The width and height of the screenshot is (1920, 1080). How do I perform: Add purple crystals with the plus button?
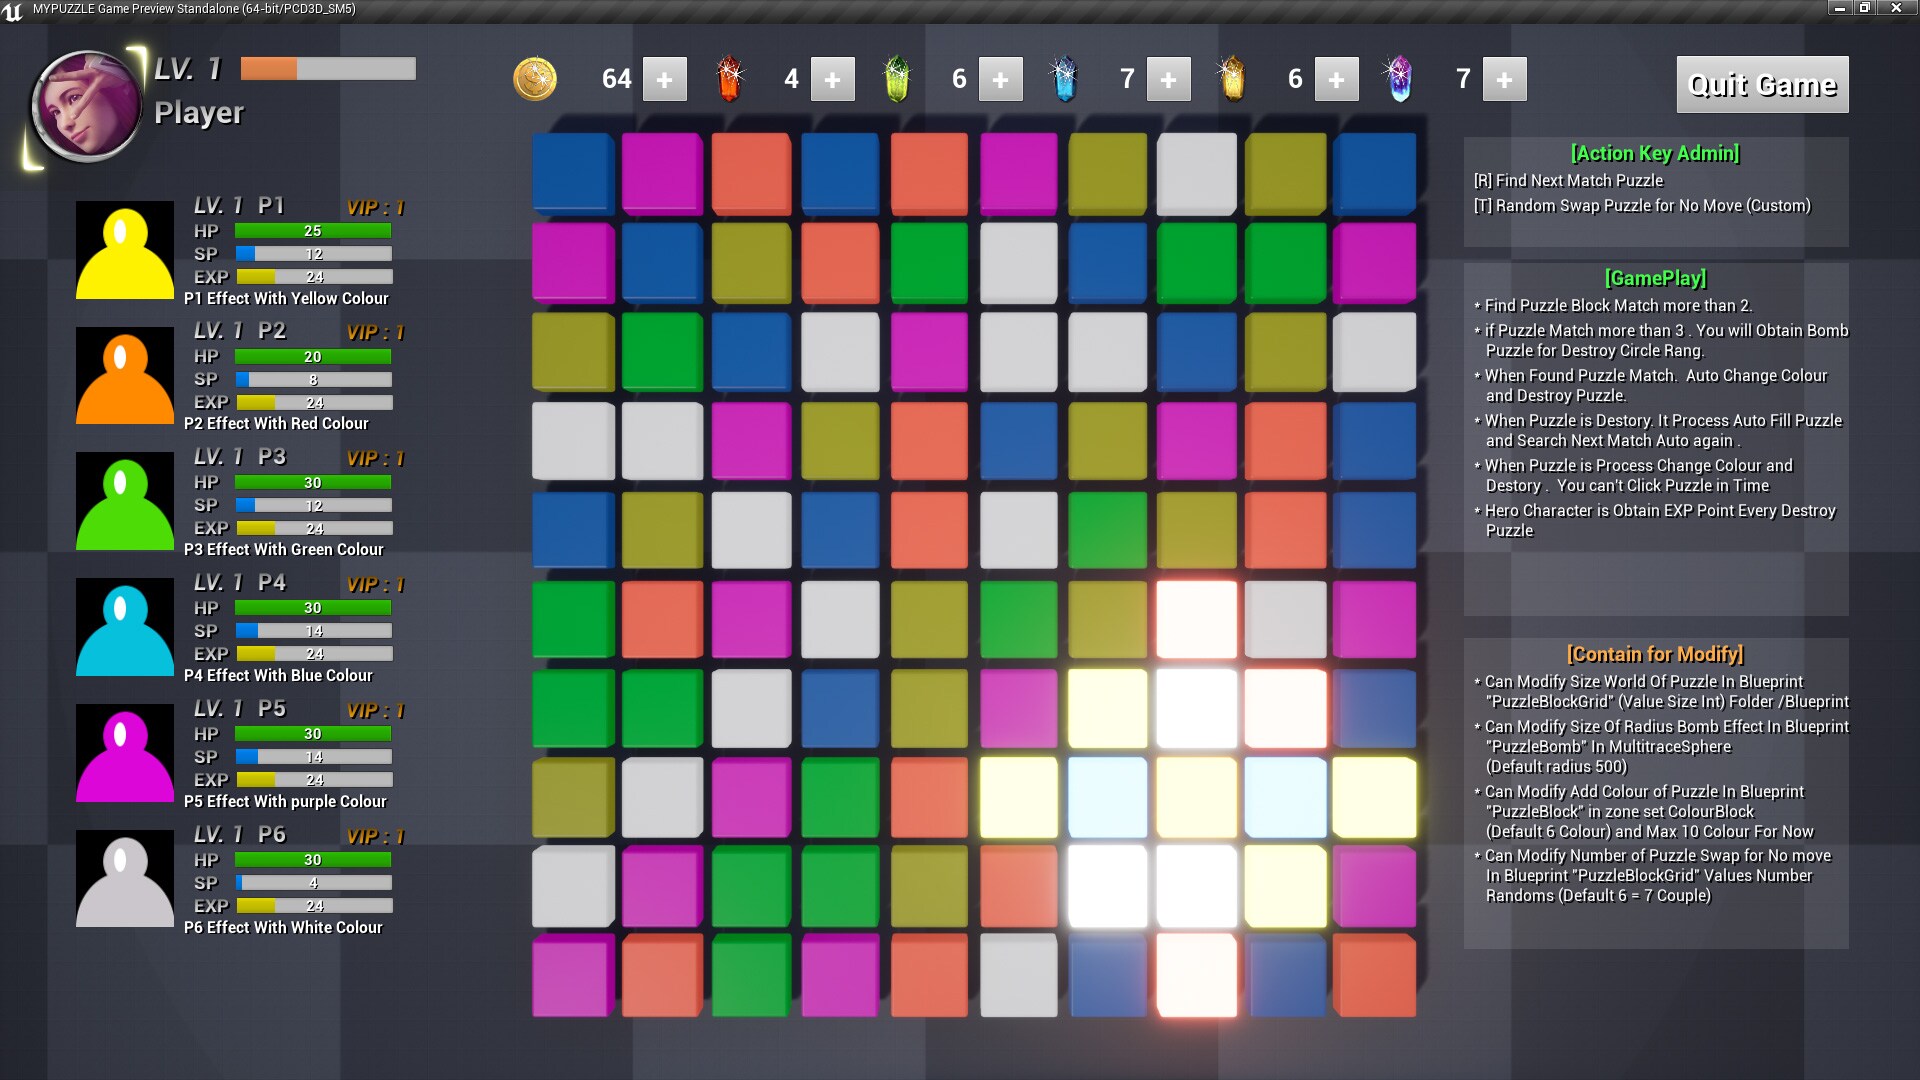pos(1504,79)
